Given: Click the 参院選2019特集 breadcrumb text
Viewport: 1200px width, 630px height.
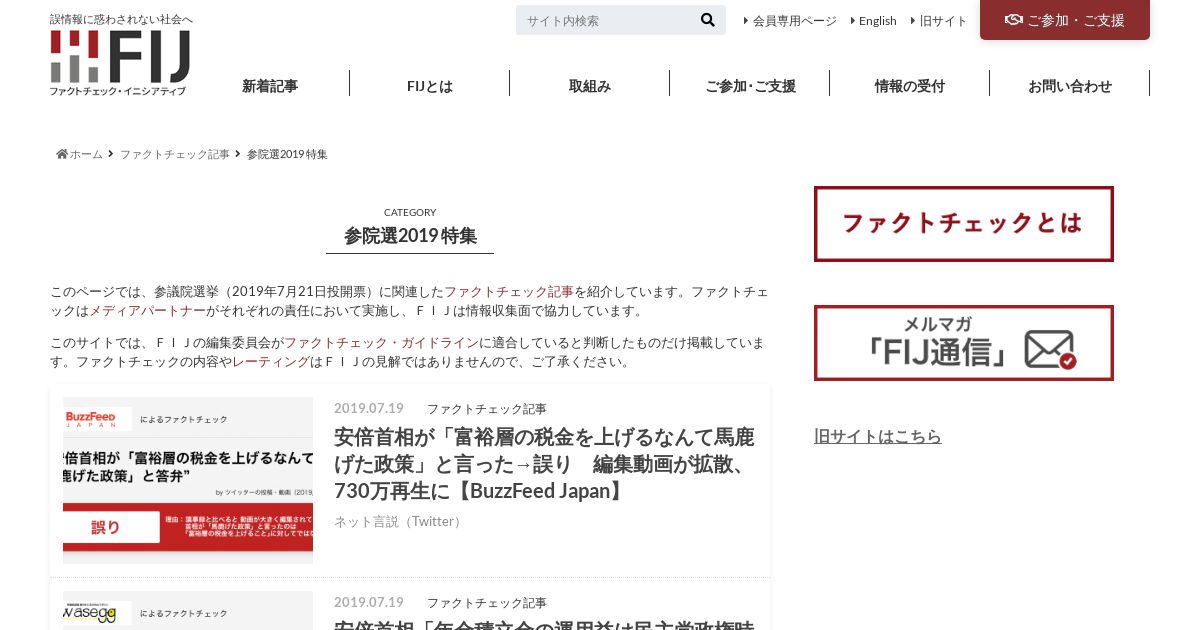Looking at the screenshot, I should click(287, 154).
